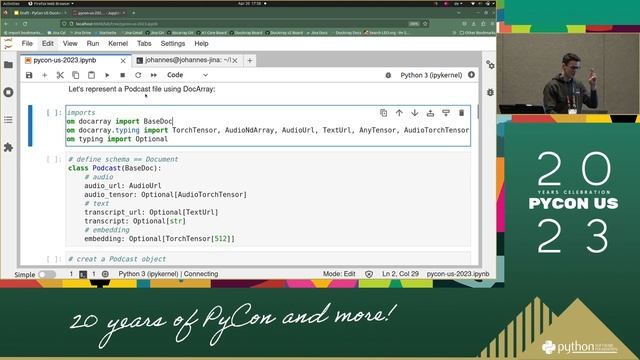Click inside the imports code cell editor
The height and width of the screenshot is (360, 640).
(x=268, y=126)
